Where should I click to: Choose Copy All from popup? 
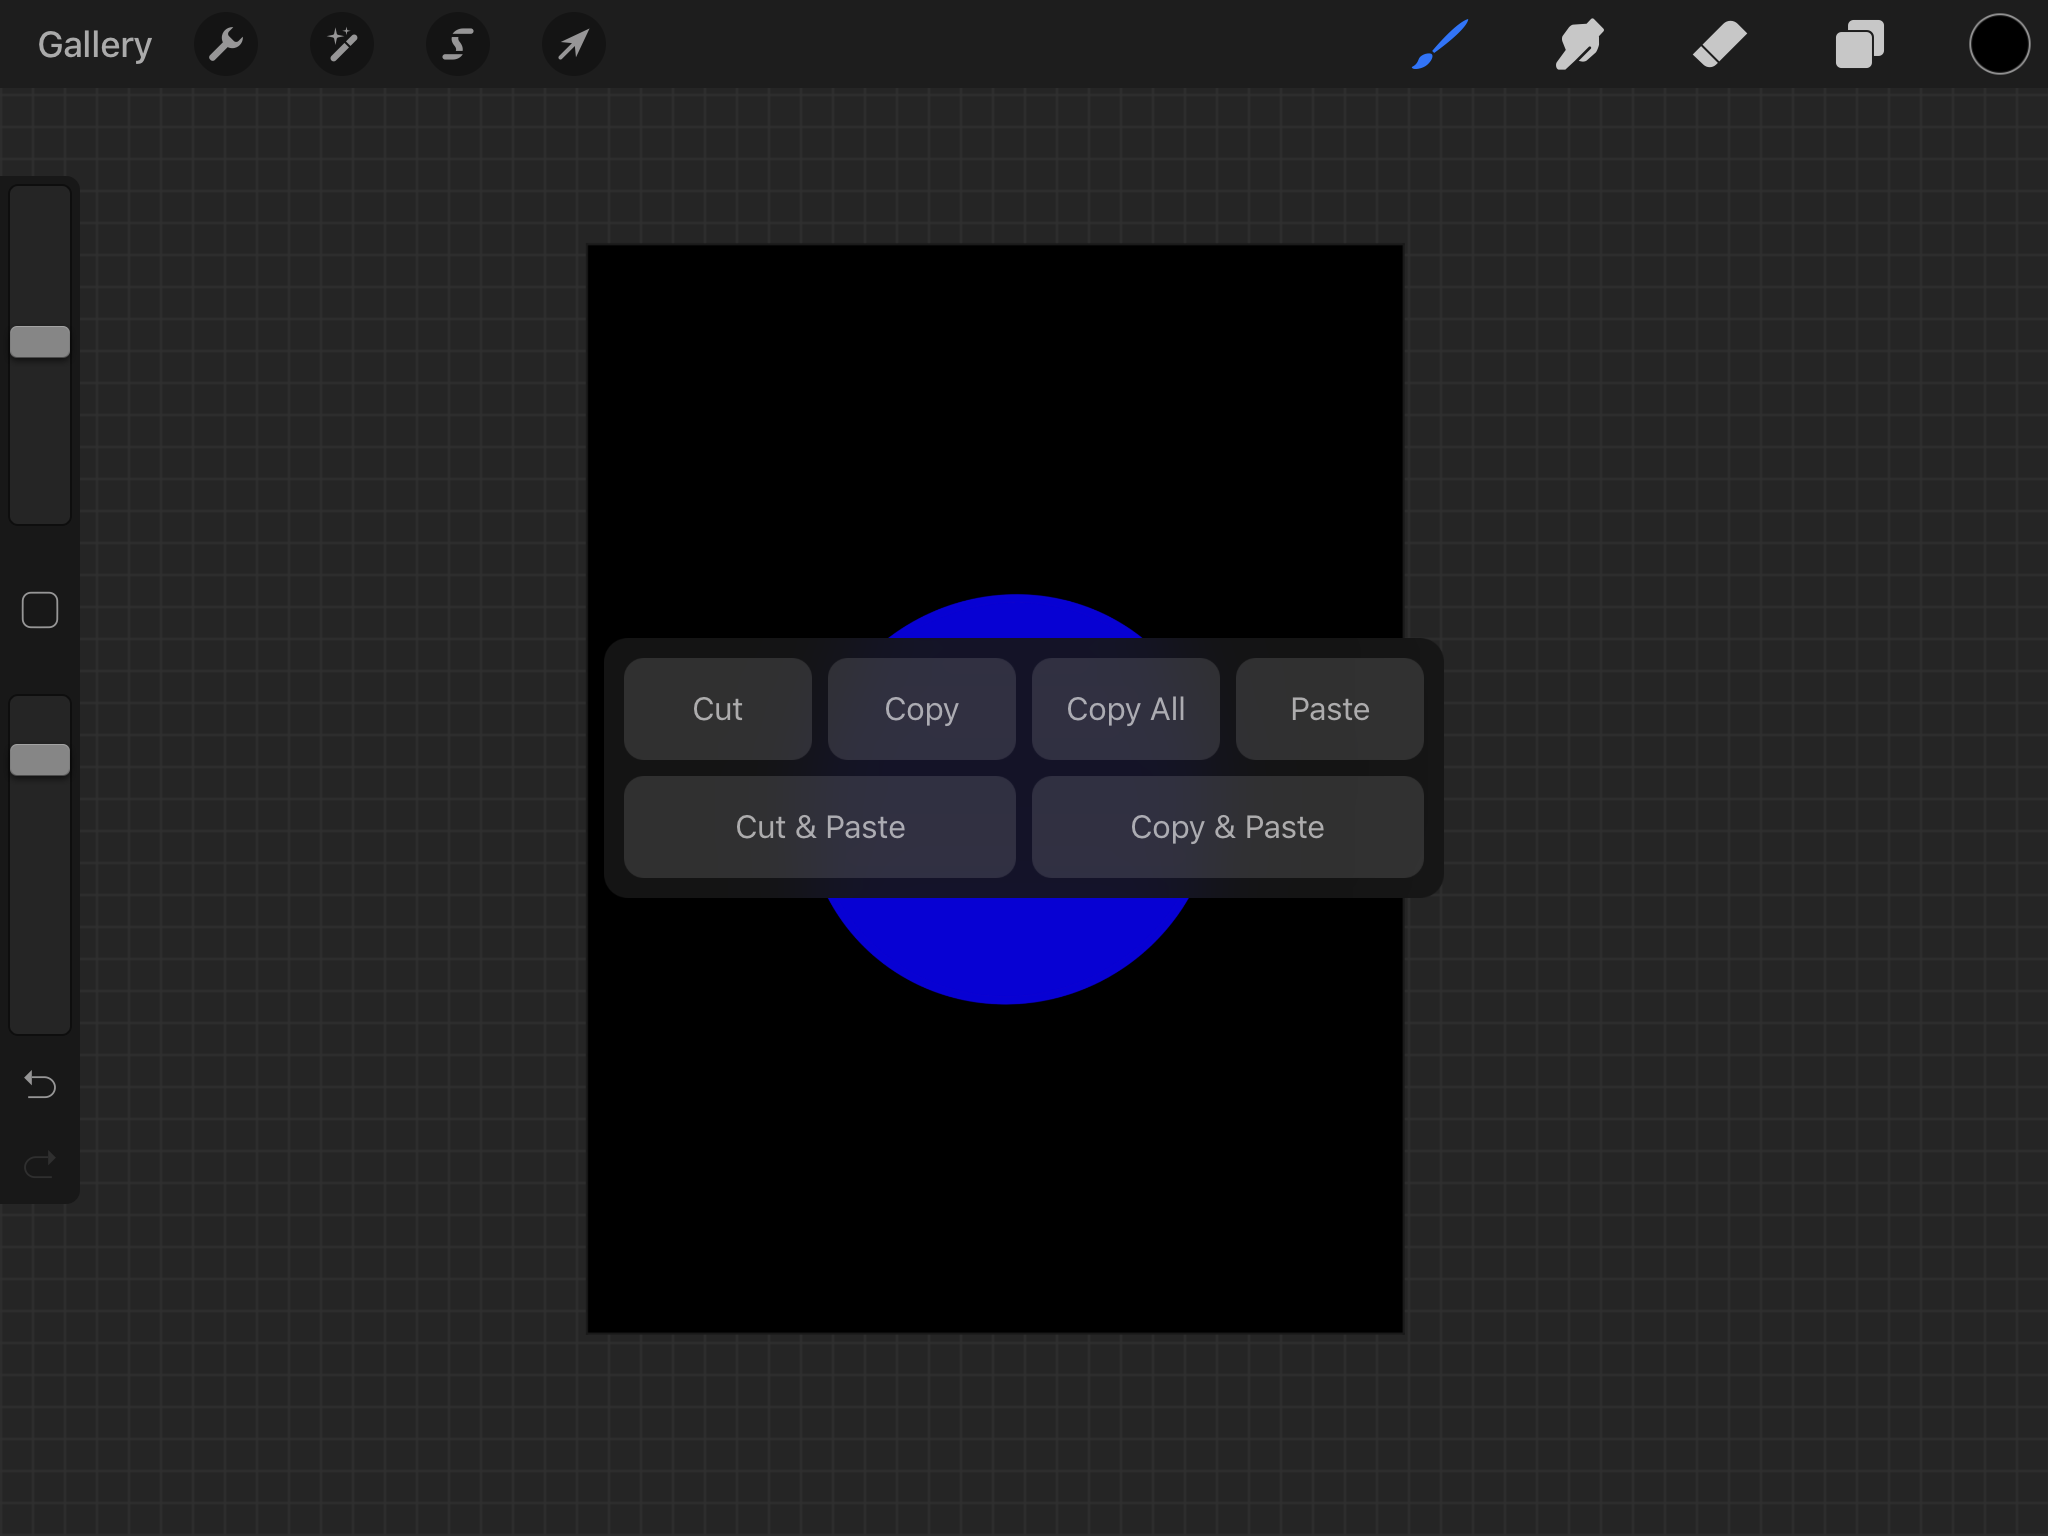tap(1125, 709)
